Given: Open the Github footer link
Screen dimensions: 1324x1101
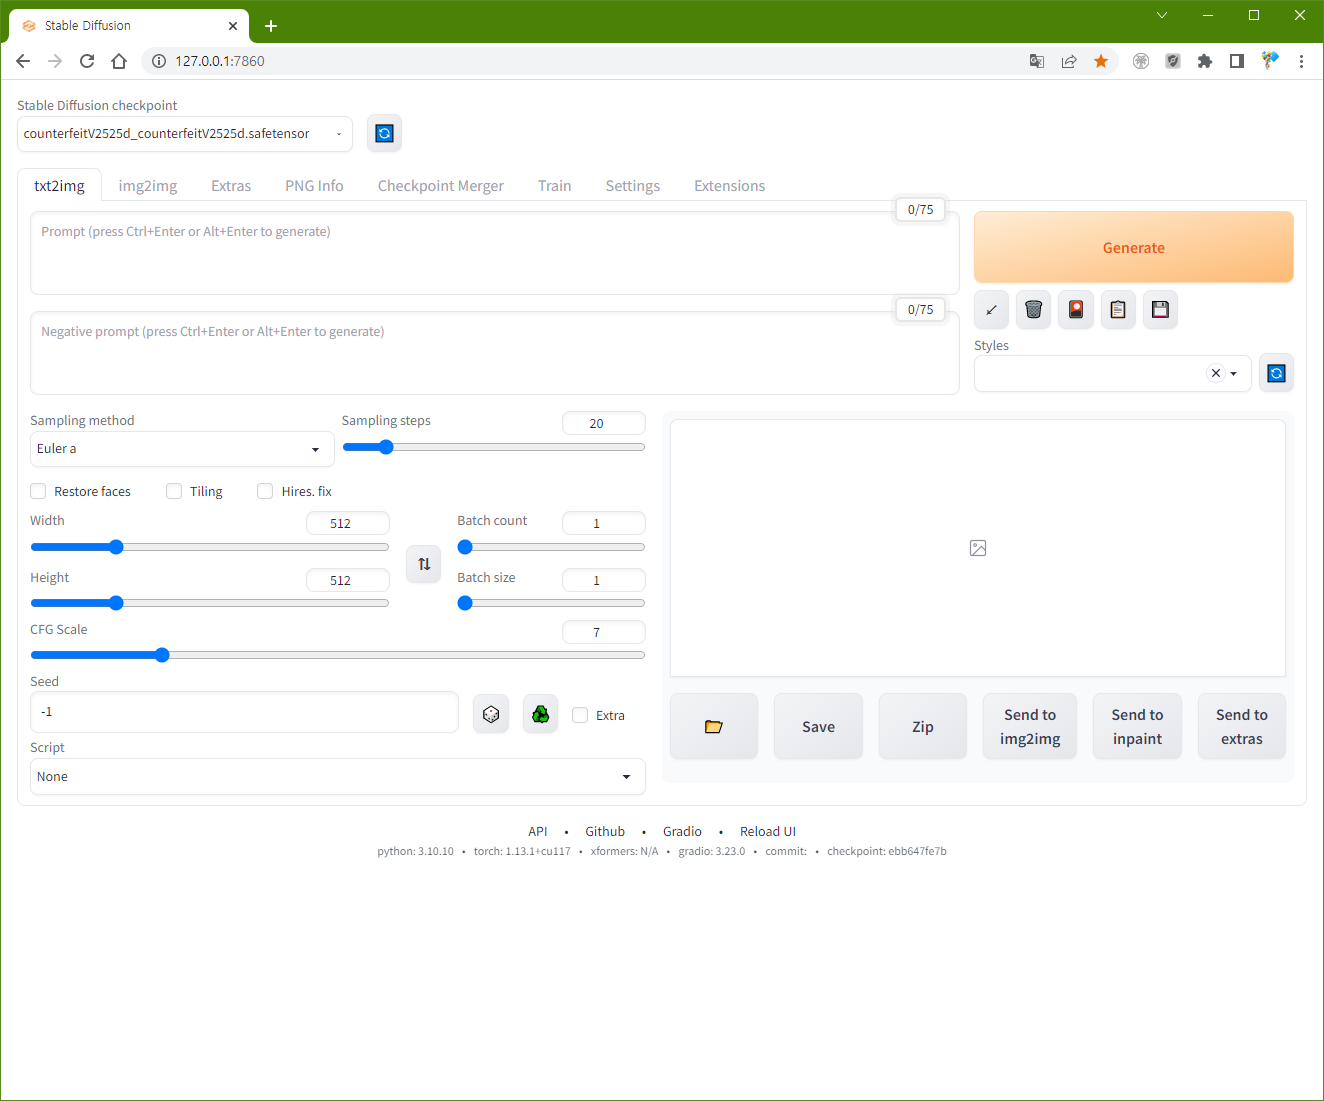Looking at the screenshot, I should pos(605,832).
